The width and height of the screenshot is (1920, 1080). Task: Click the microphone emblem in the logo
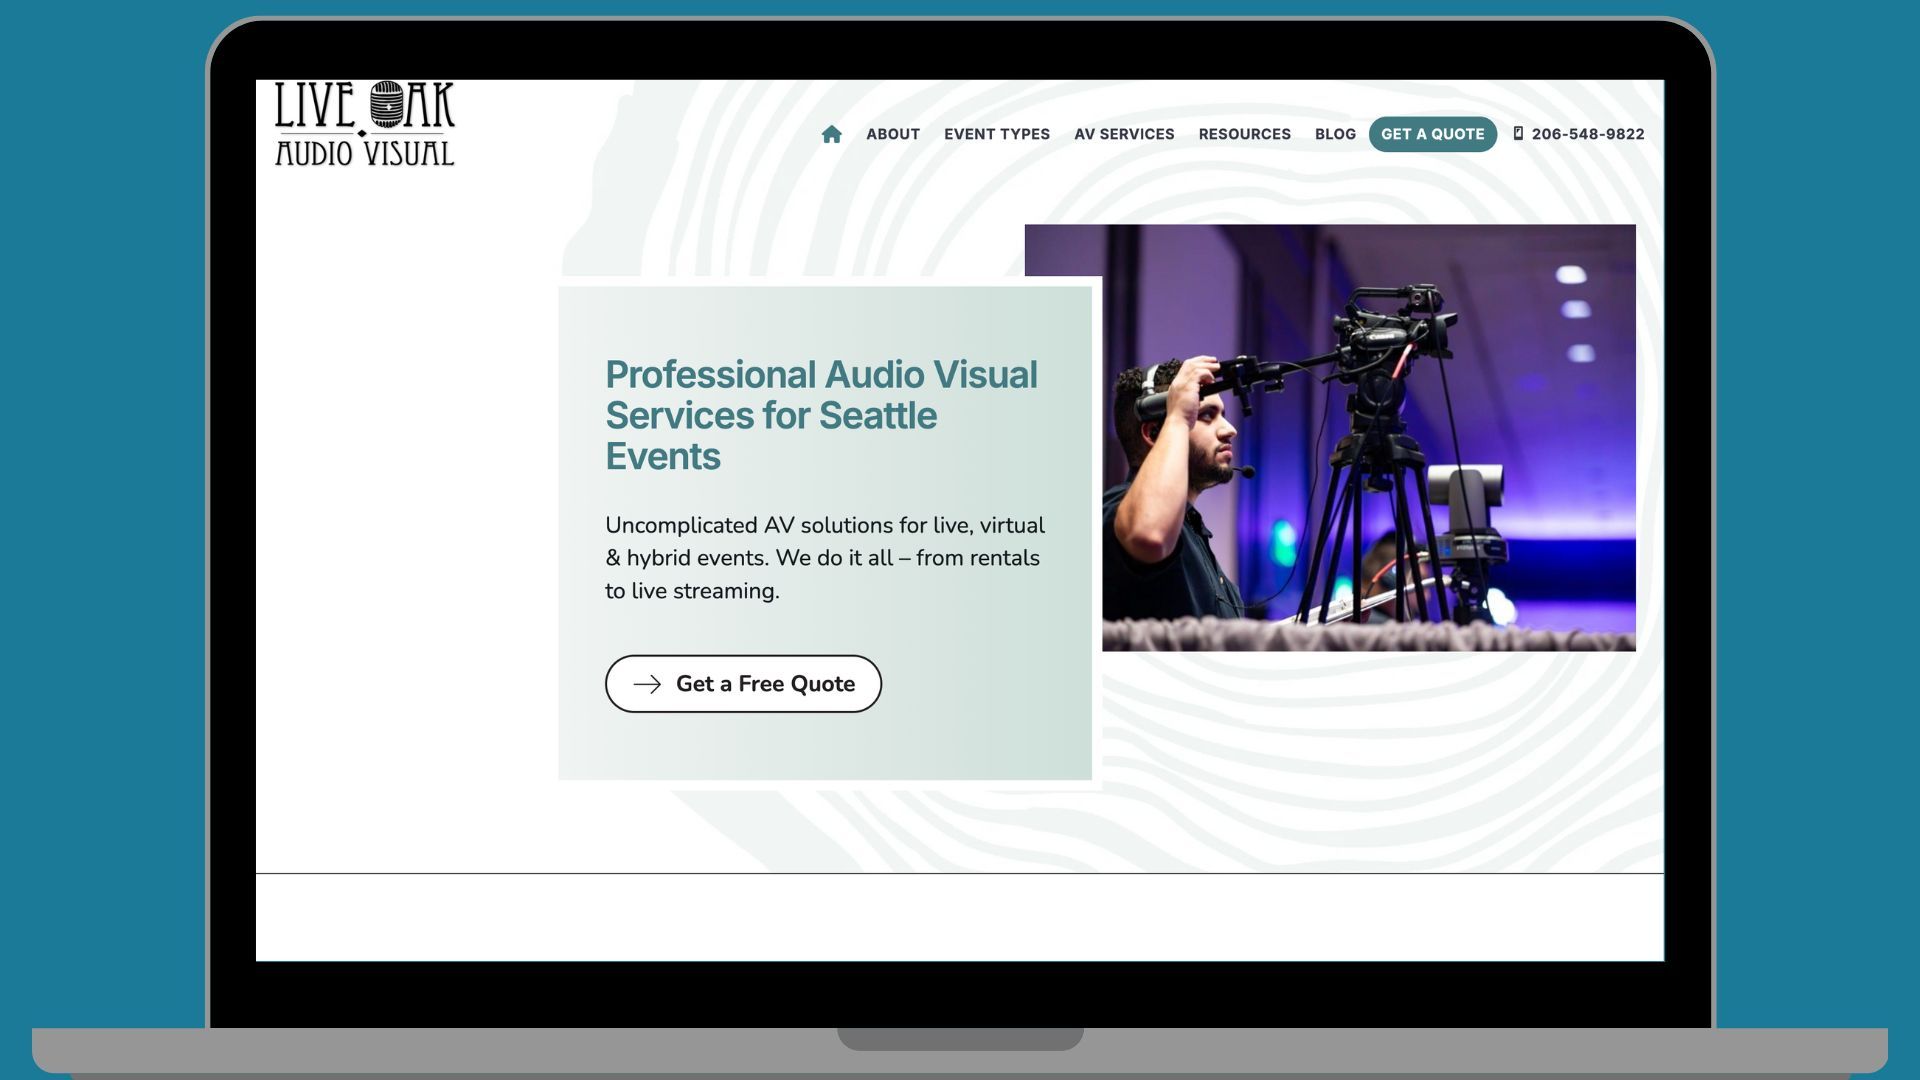point(386,104)
